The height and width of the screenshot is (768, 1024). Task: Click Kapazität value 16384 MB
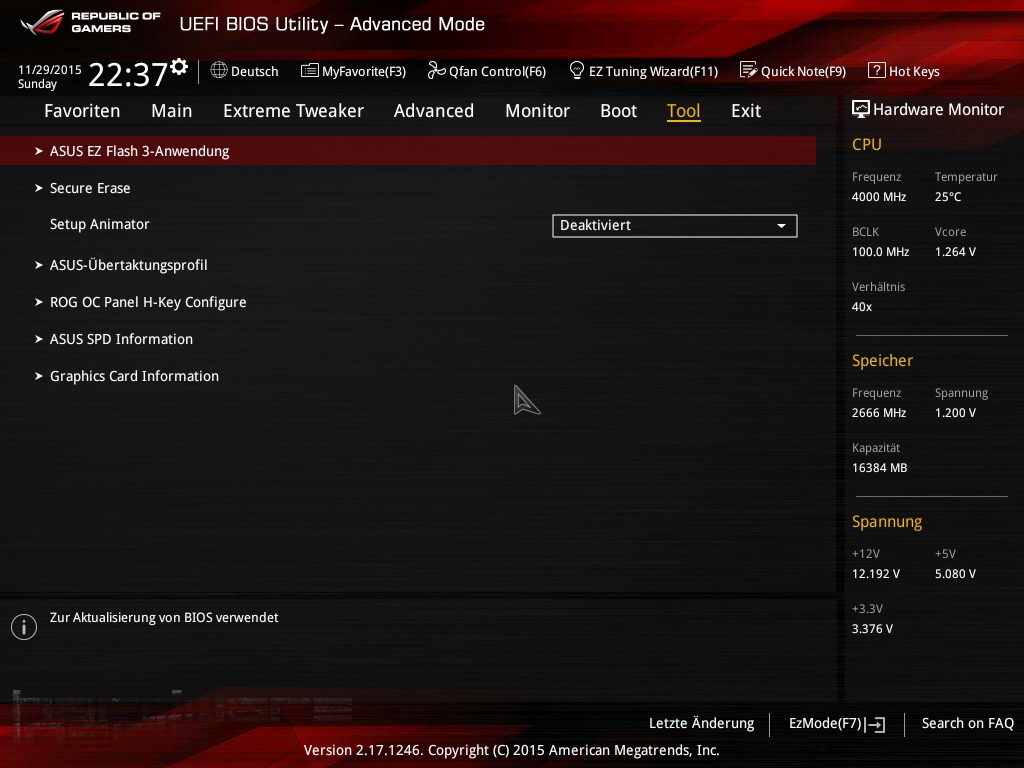coord(880,468)
